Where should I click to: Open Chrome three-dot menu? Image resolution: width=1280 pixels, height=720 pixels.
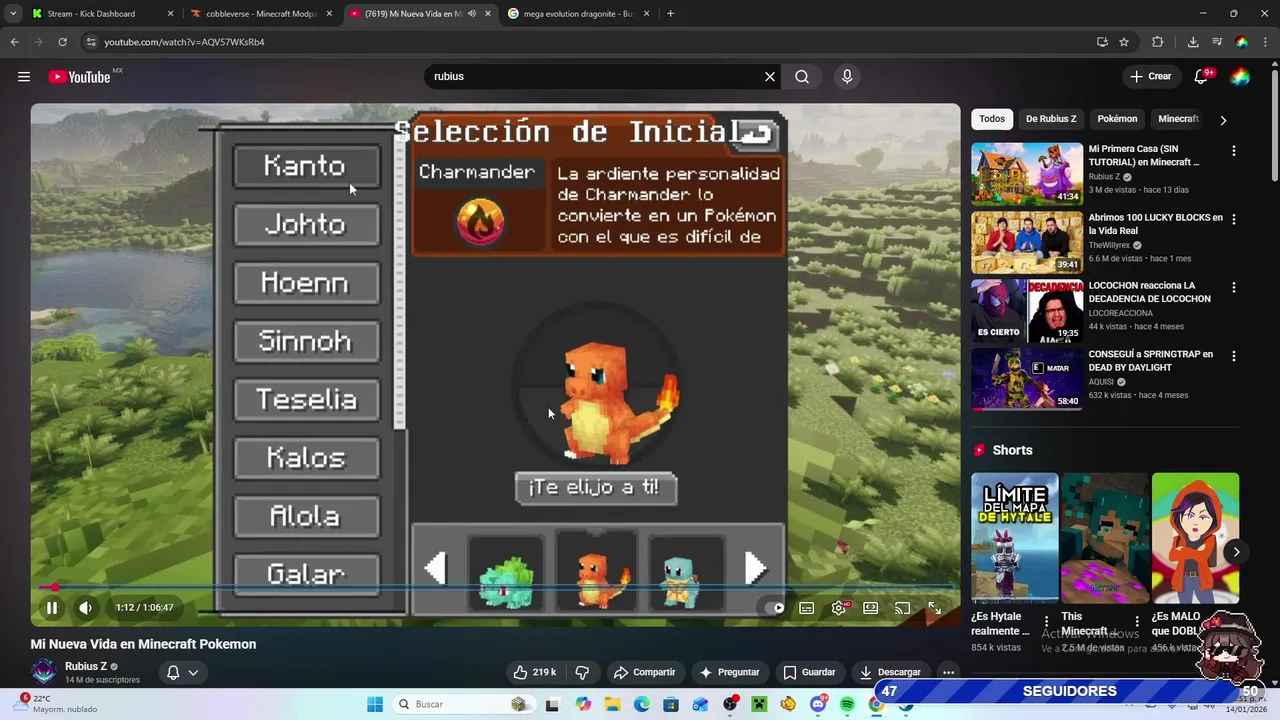1266,42
